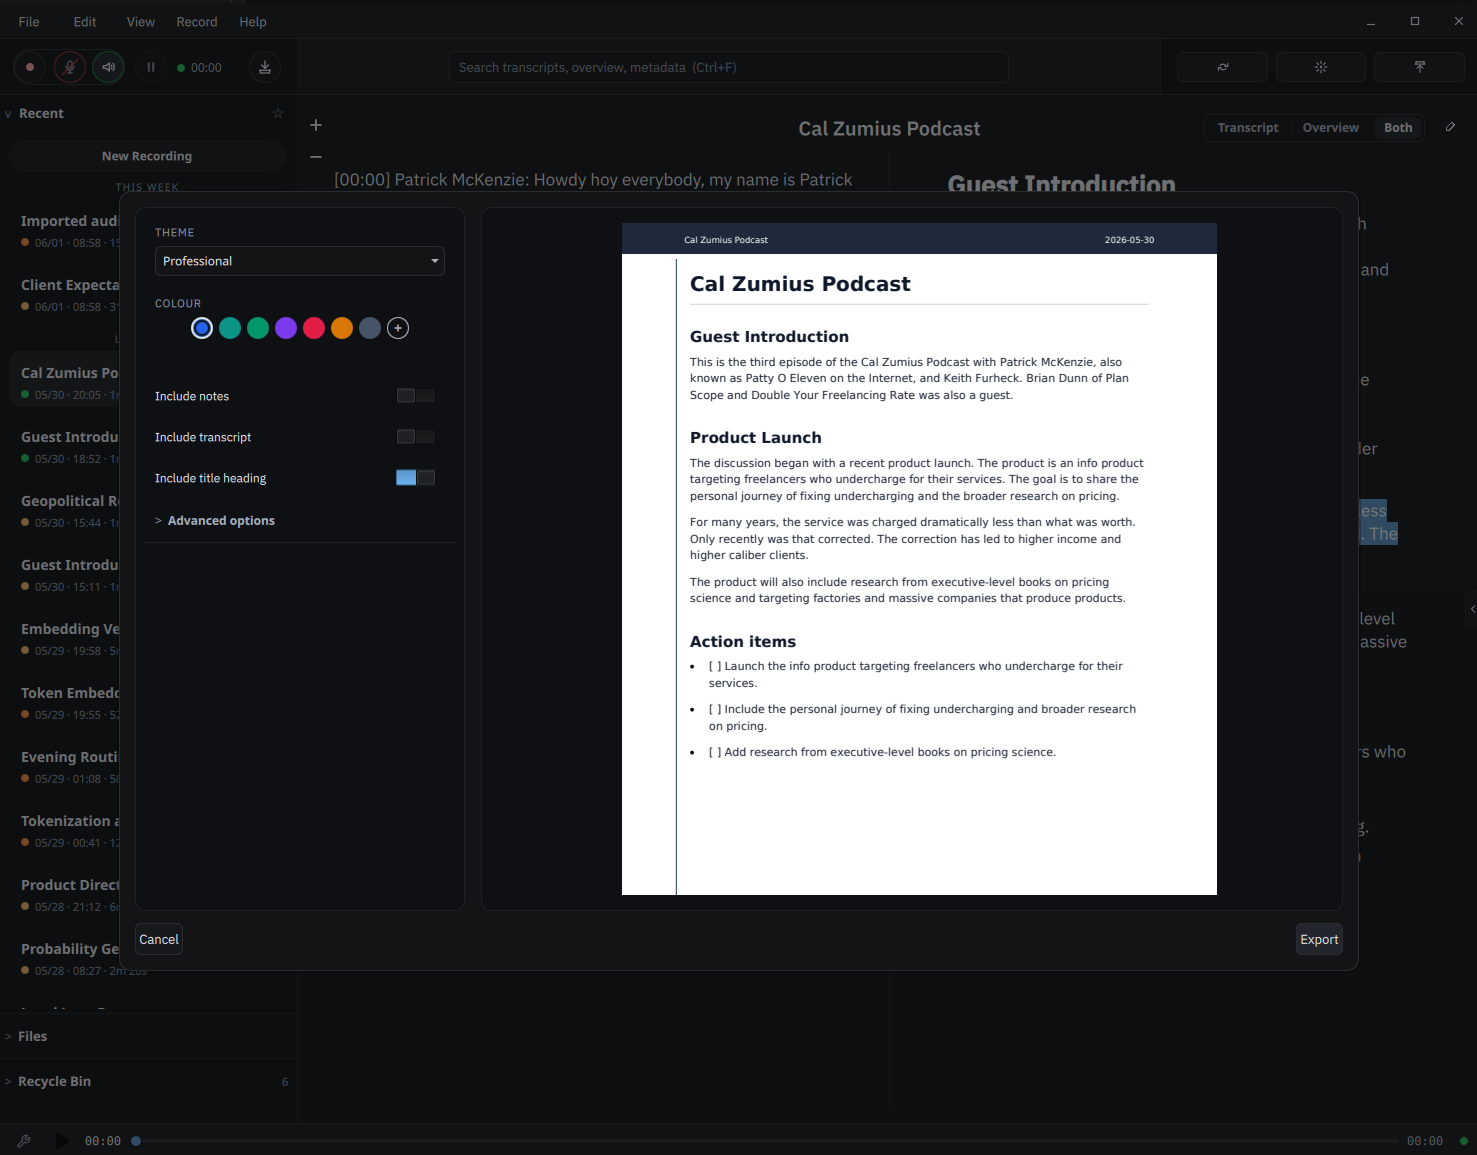
Task: Open the File menu
Action: (29, 22)
